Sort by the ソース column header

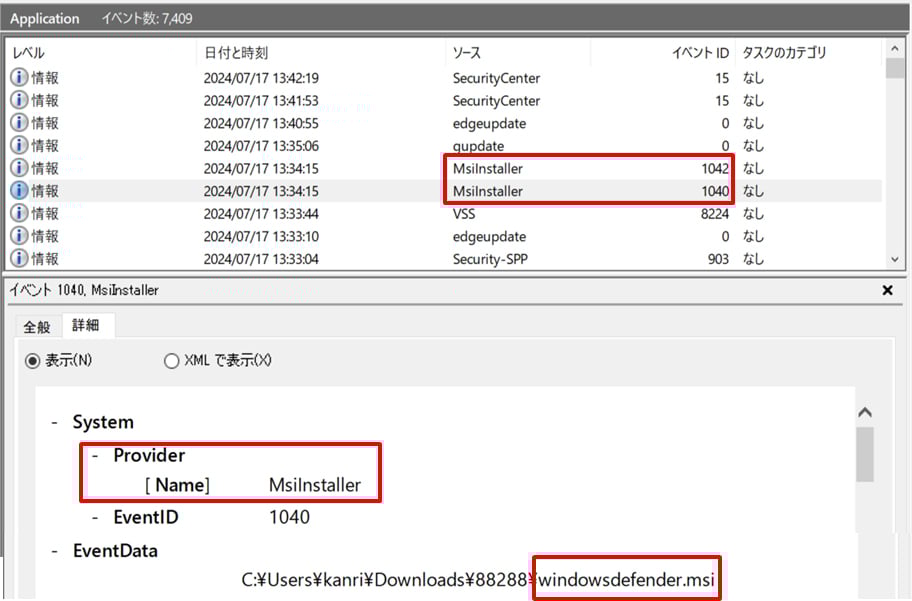click(x=518, y=53)
